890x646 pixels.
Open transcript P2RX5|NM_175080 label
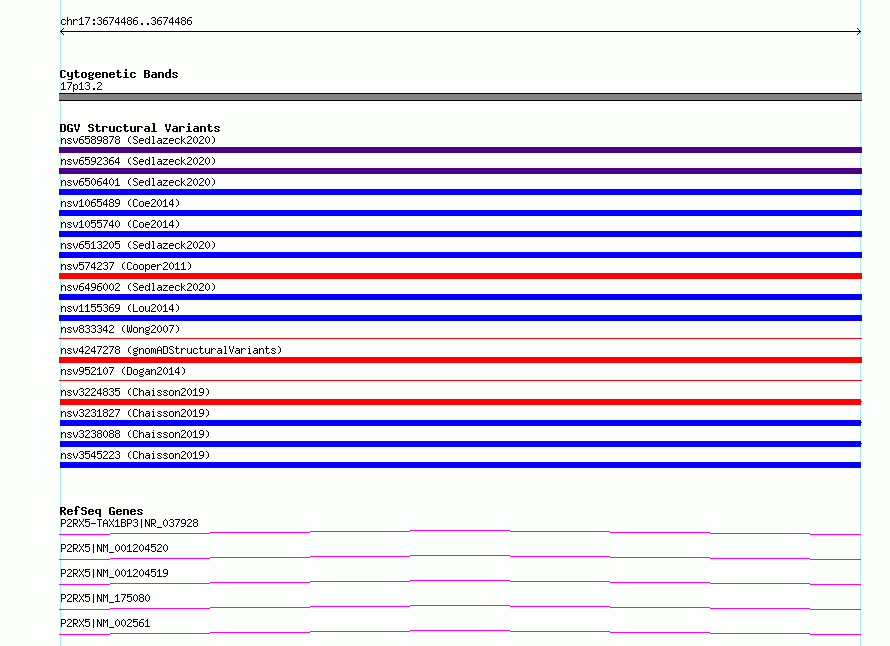(105, 598)
